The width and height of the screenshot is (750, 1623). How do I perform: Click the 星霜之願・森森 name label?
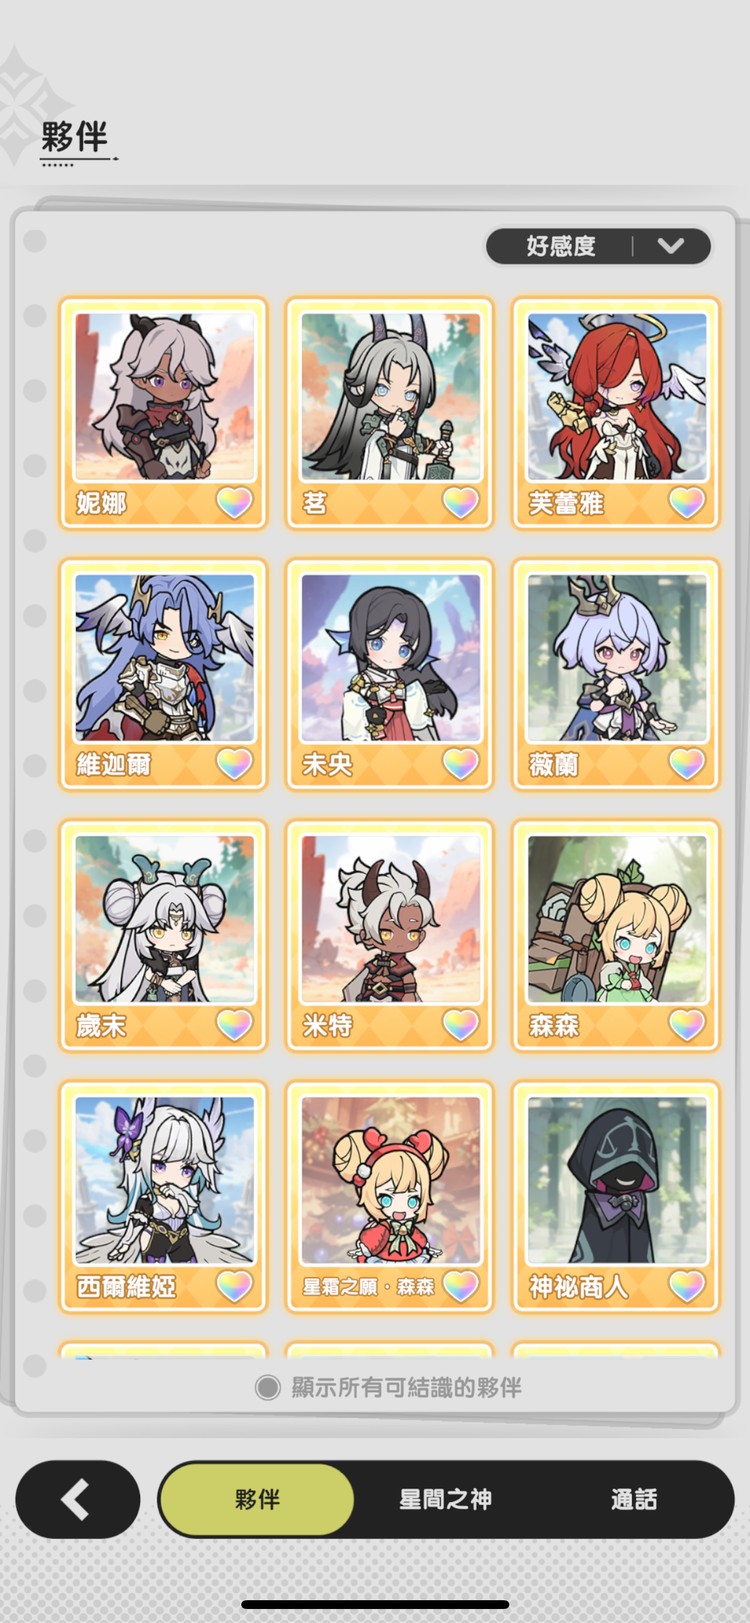pyautogui.click(x=369, y=1287)
